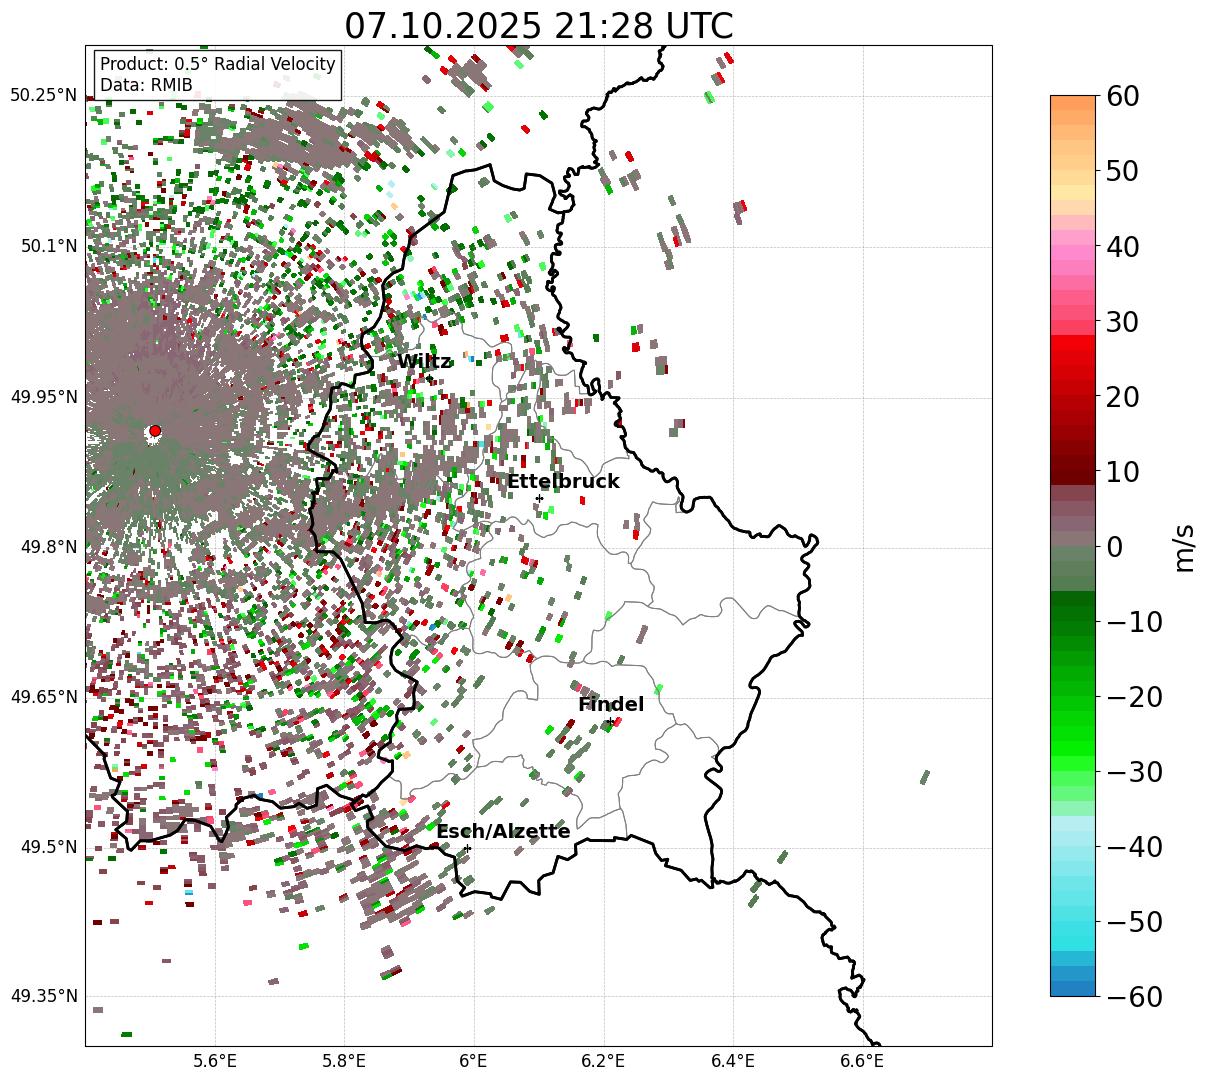The width and height of the screenshot is (1207, 1081).
Task: Click the colorbar −60 tick label
Action: pyautogui.click(x=1134, y=997)
